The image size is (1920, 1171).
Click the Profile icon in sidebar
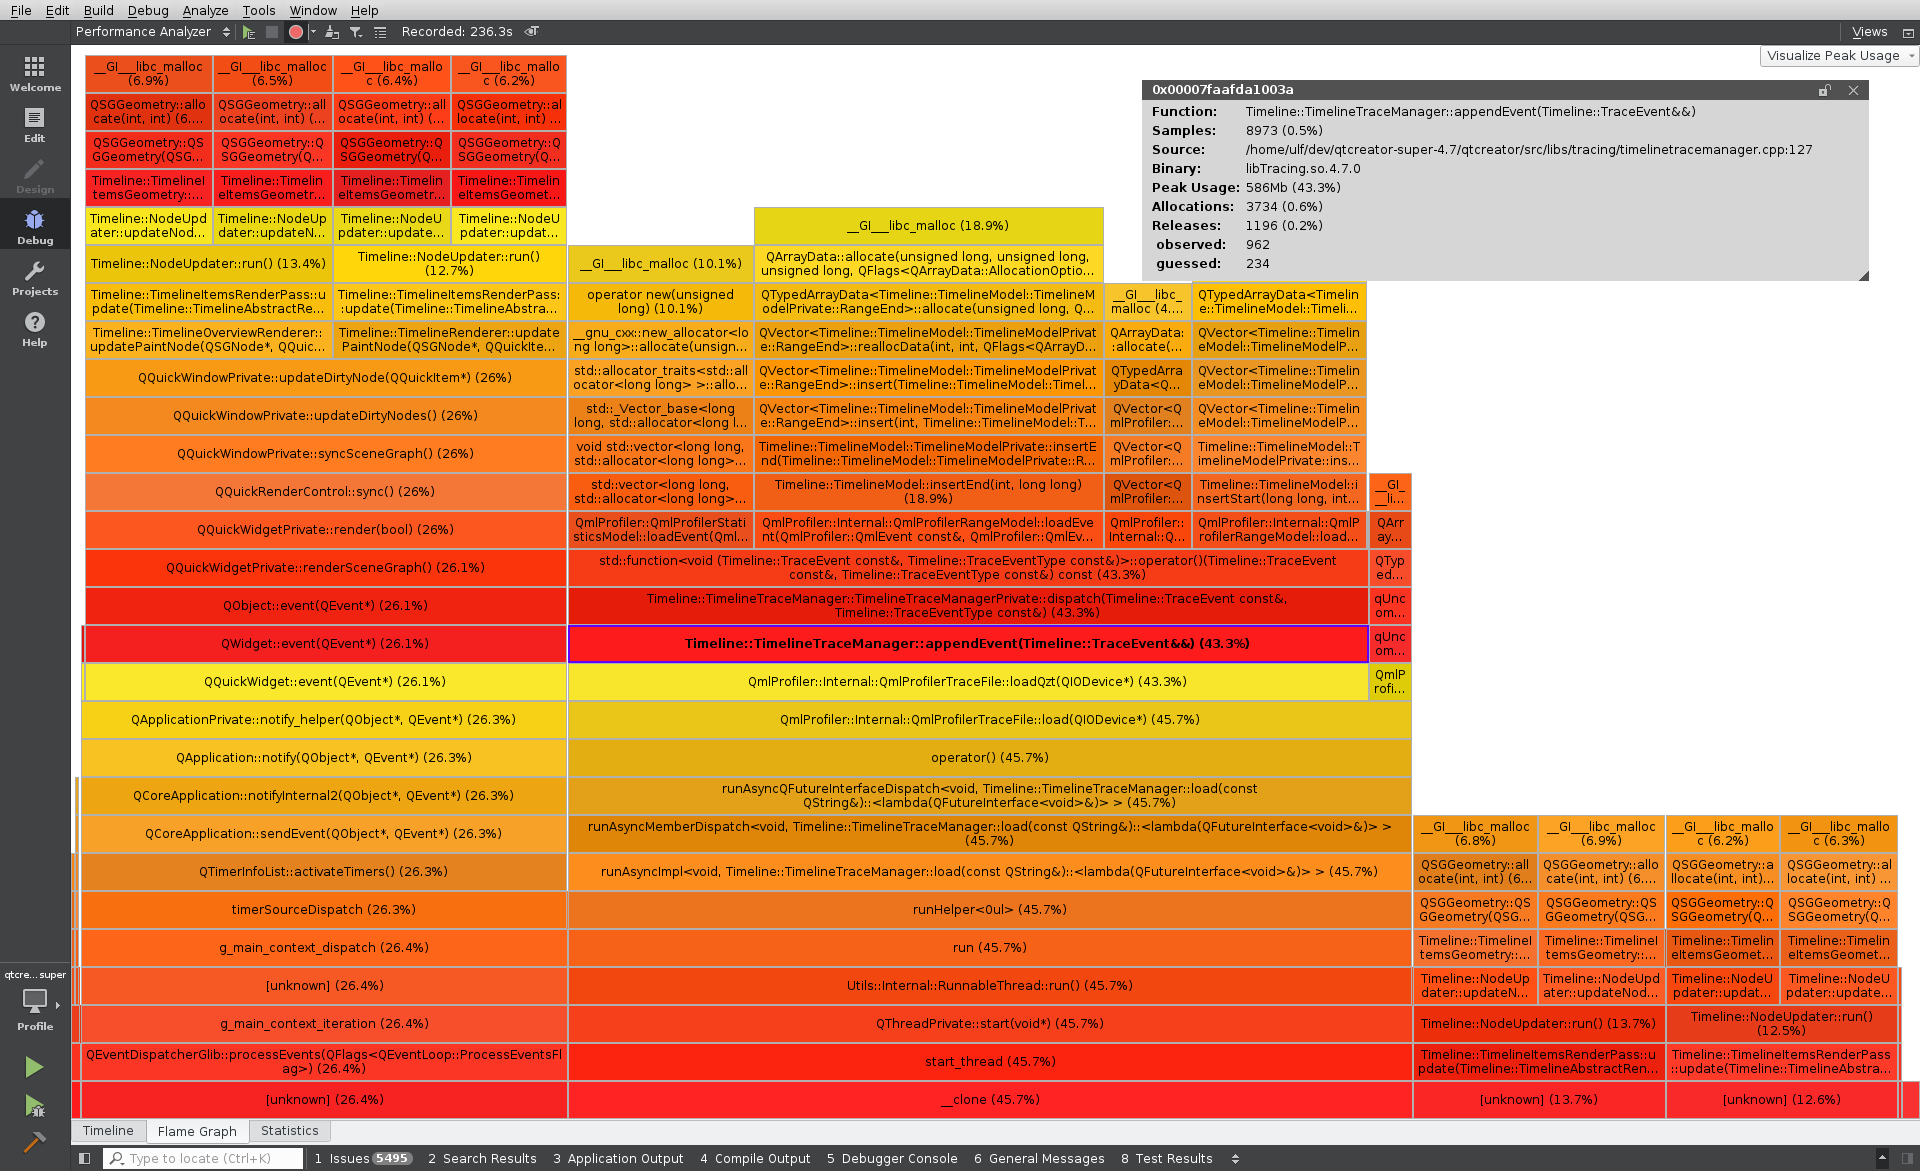click(x=34, y=1002)
